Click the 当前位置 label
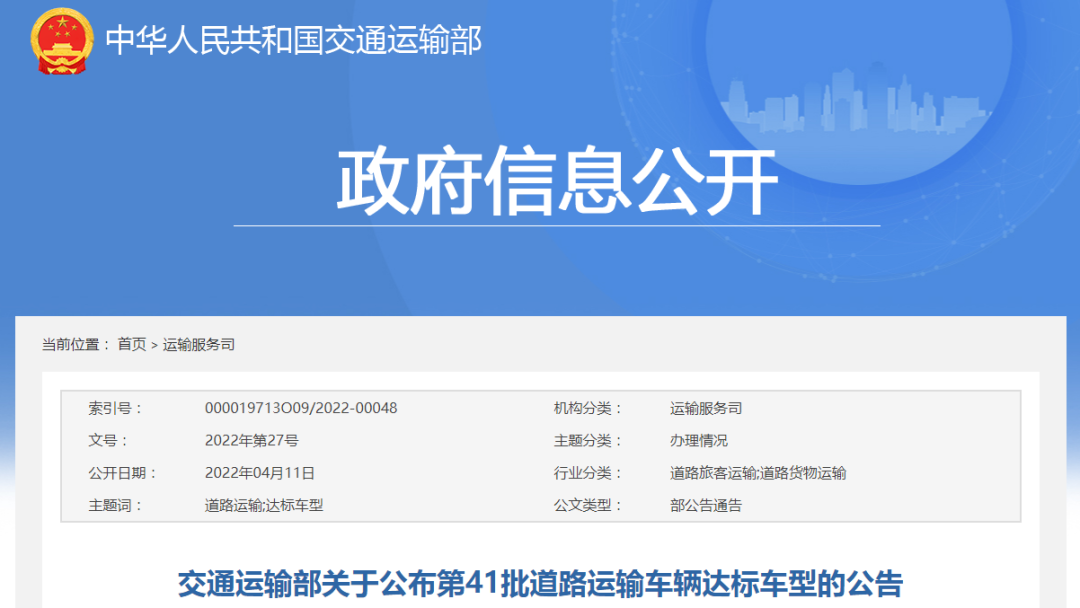1080x608 pixels. [x=75, y=344]
